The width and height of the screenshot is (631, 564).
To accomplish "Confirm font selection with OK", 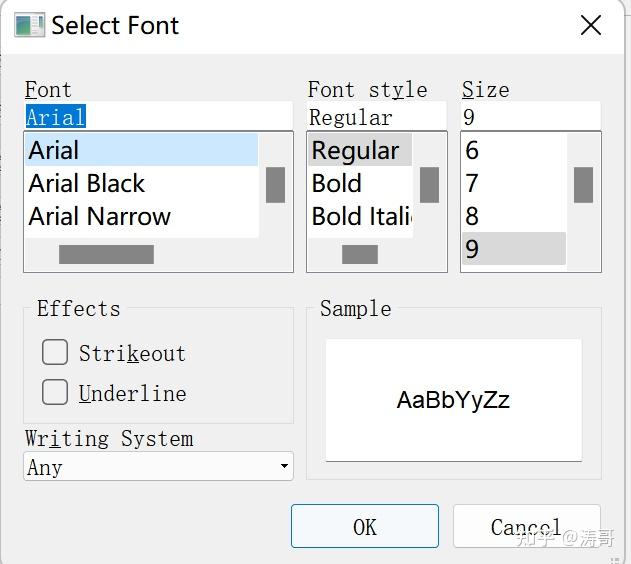I will pyautogui.click(x=364, y=526).
